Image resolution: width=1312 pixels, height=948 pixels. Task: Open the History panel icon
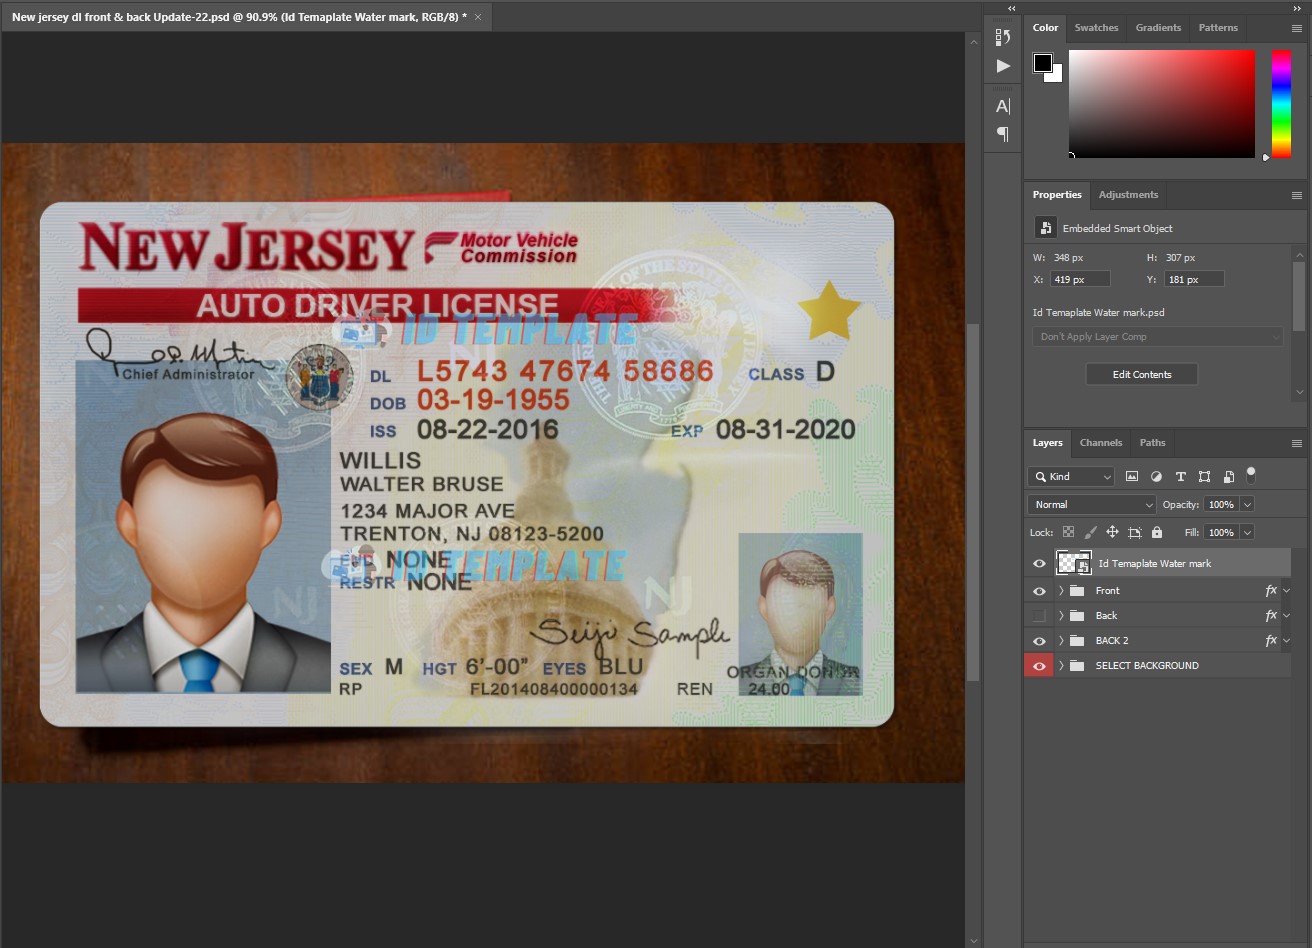click(x=1003, y=37)
